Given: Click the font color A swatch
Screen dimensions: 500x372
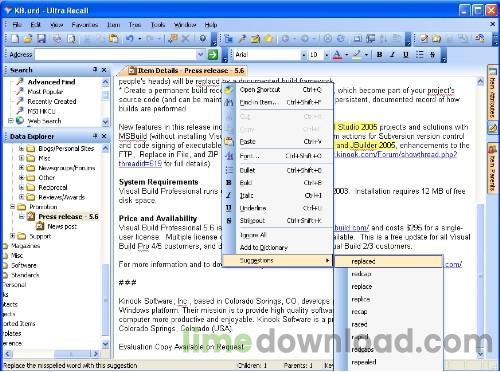Looking at the screenshot, I should [337, 54].
